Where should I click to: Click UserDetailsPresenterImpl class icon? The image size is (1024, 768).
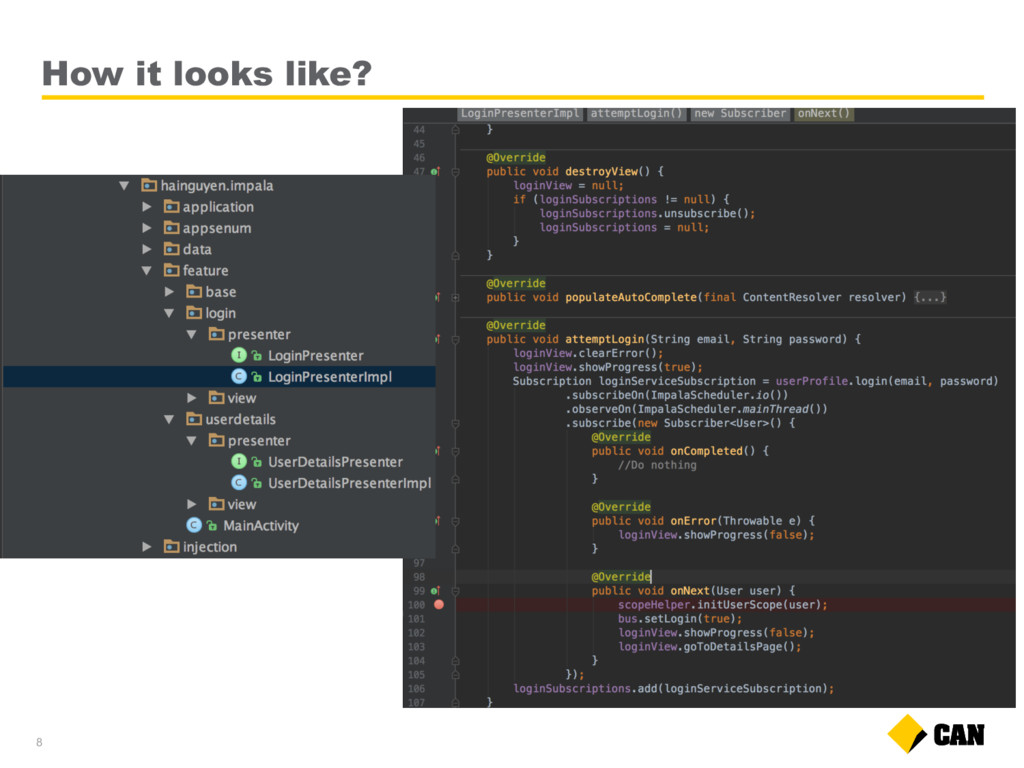239,483
